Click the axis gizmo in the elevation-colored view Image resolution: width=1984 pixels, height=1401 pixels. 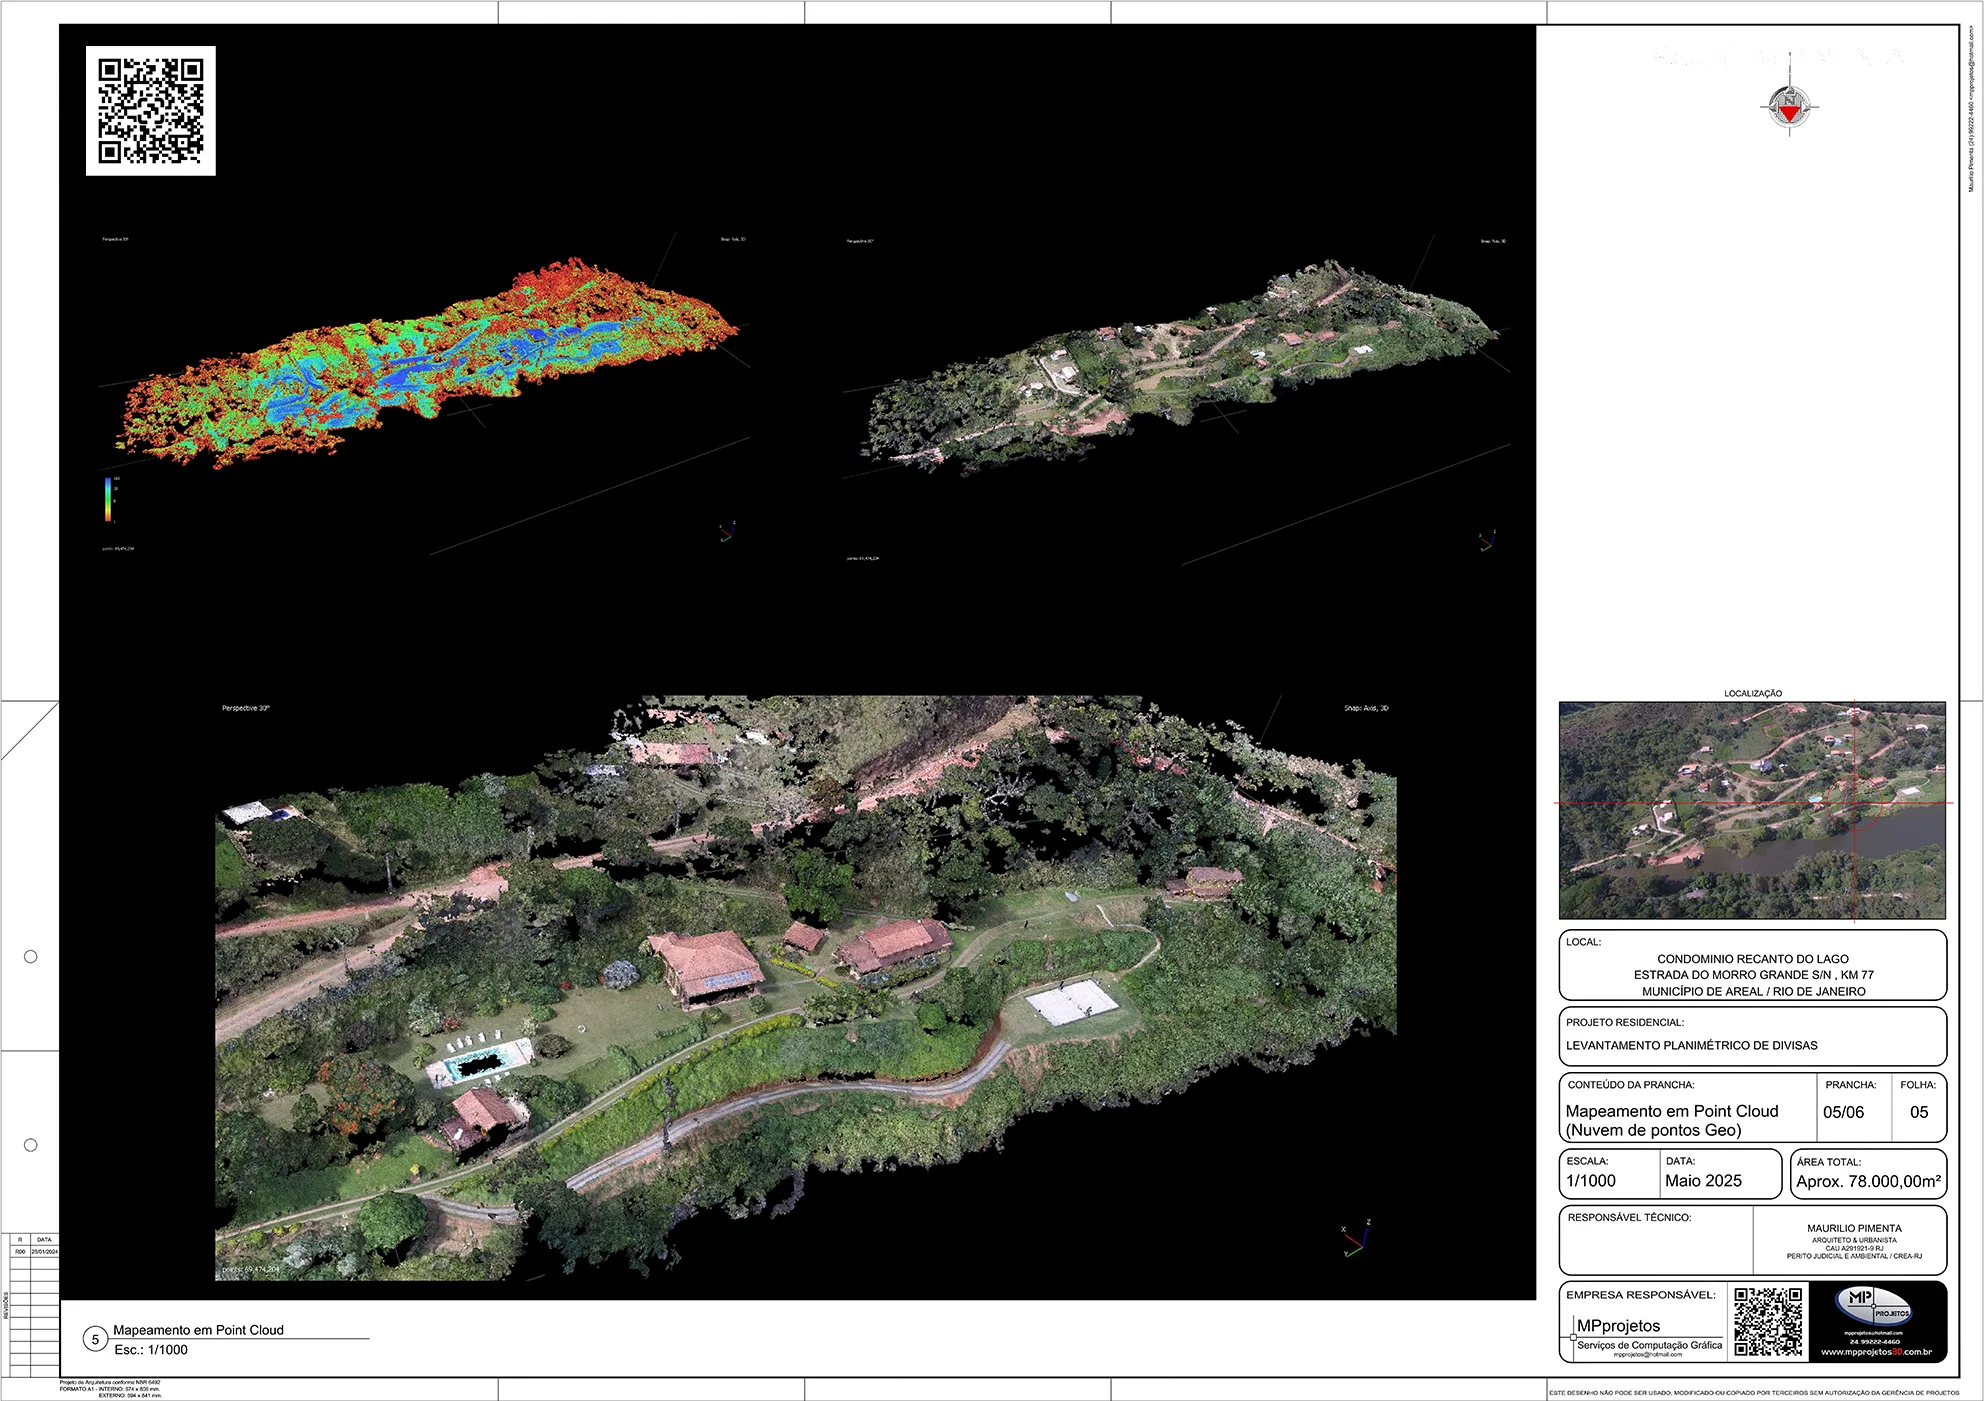pos(727,531)
